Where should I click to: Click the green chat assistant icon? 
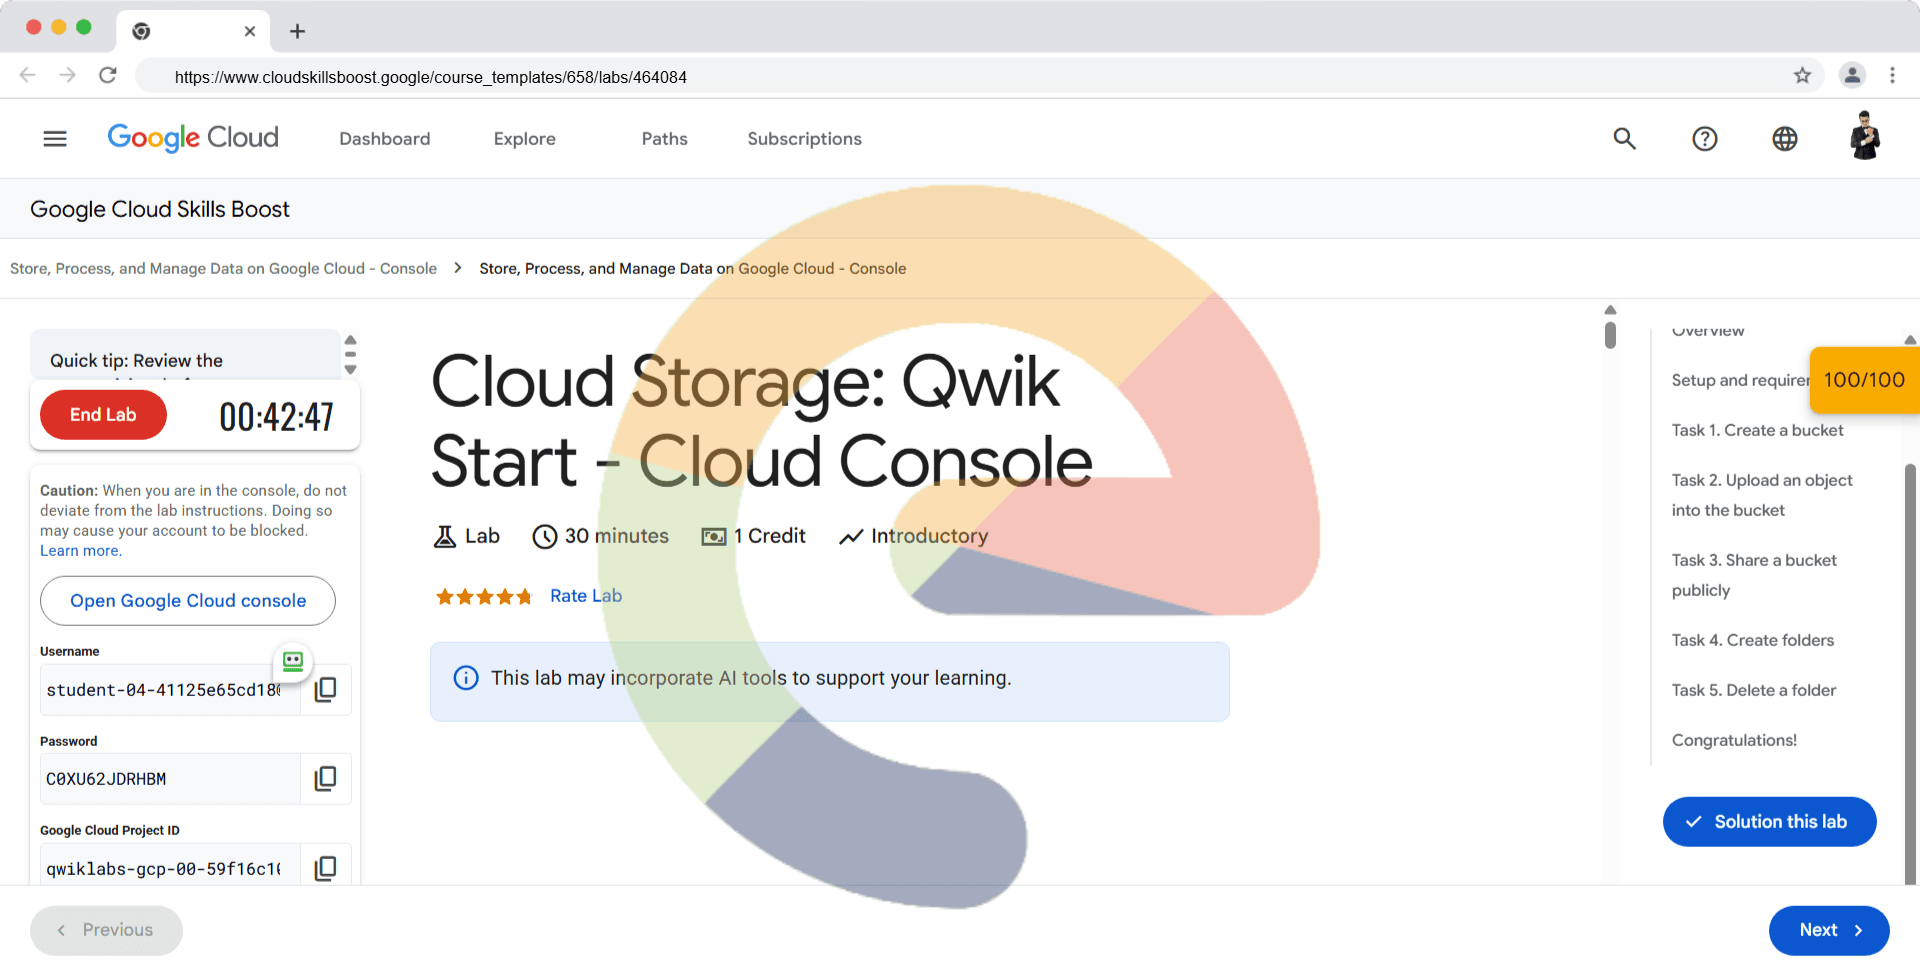click(x=293, y=661)
